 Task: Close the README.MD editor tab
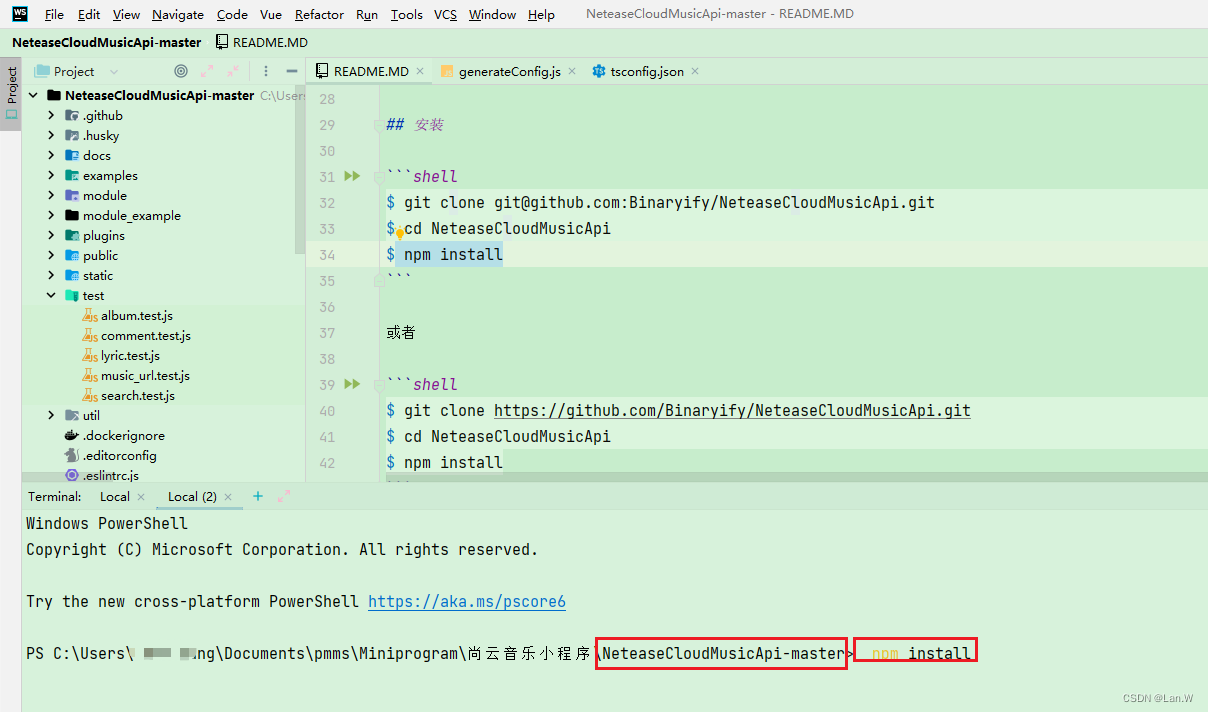point(420,72)
